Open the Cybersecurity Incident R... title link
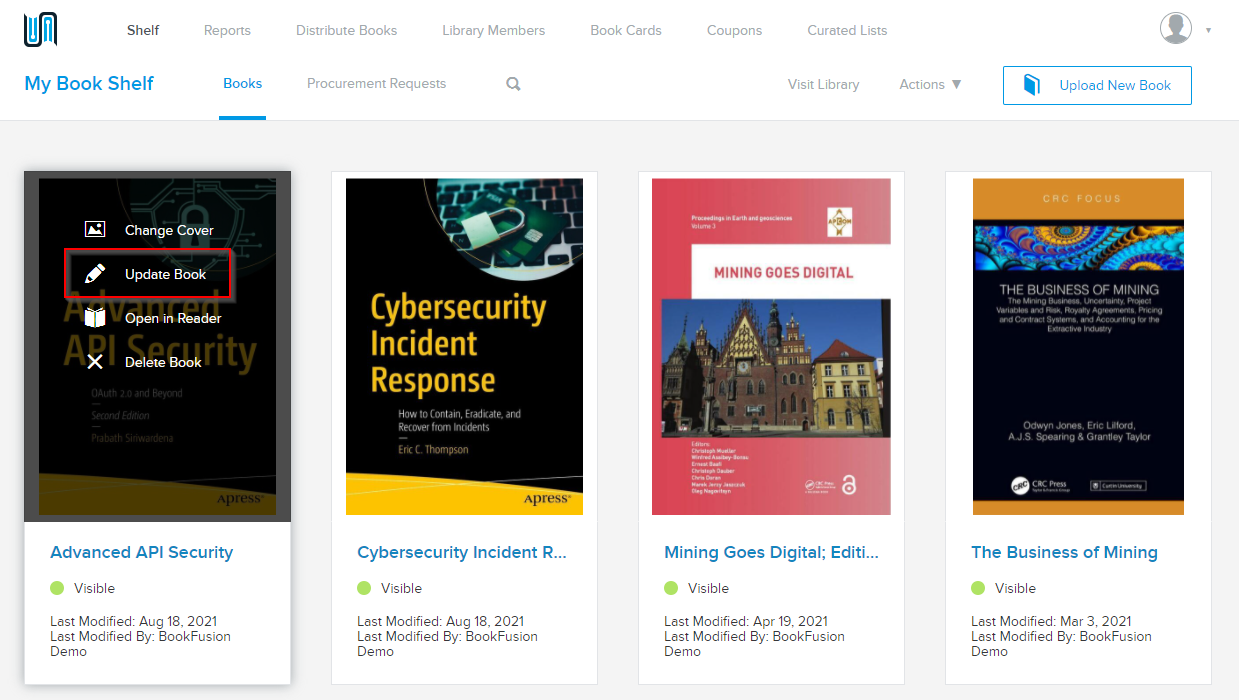Screen dimensions: 1239x700 pyautogui.click(x=462, y=552)
